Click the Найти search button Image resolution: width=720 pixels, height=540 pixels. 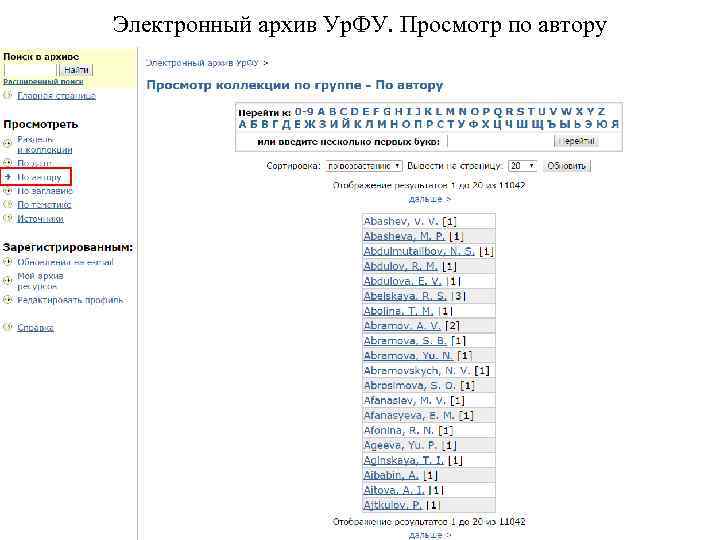click(x=76, y=70)
